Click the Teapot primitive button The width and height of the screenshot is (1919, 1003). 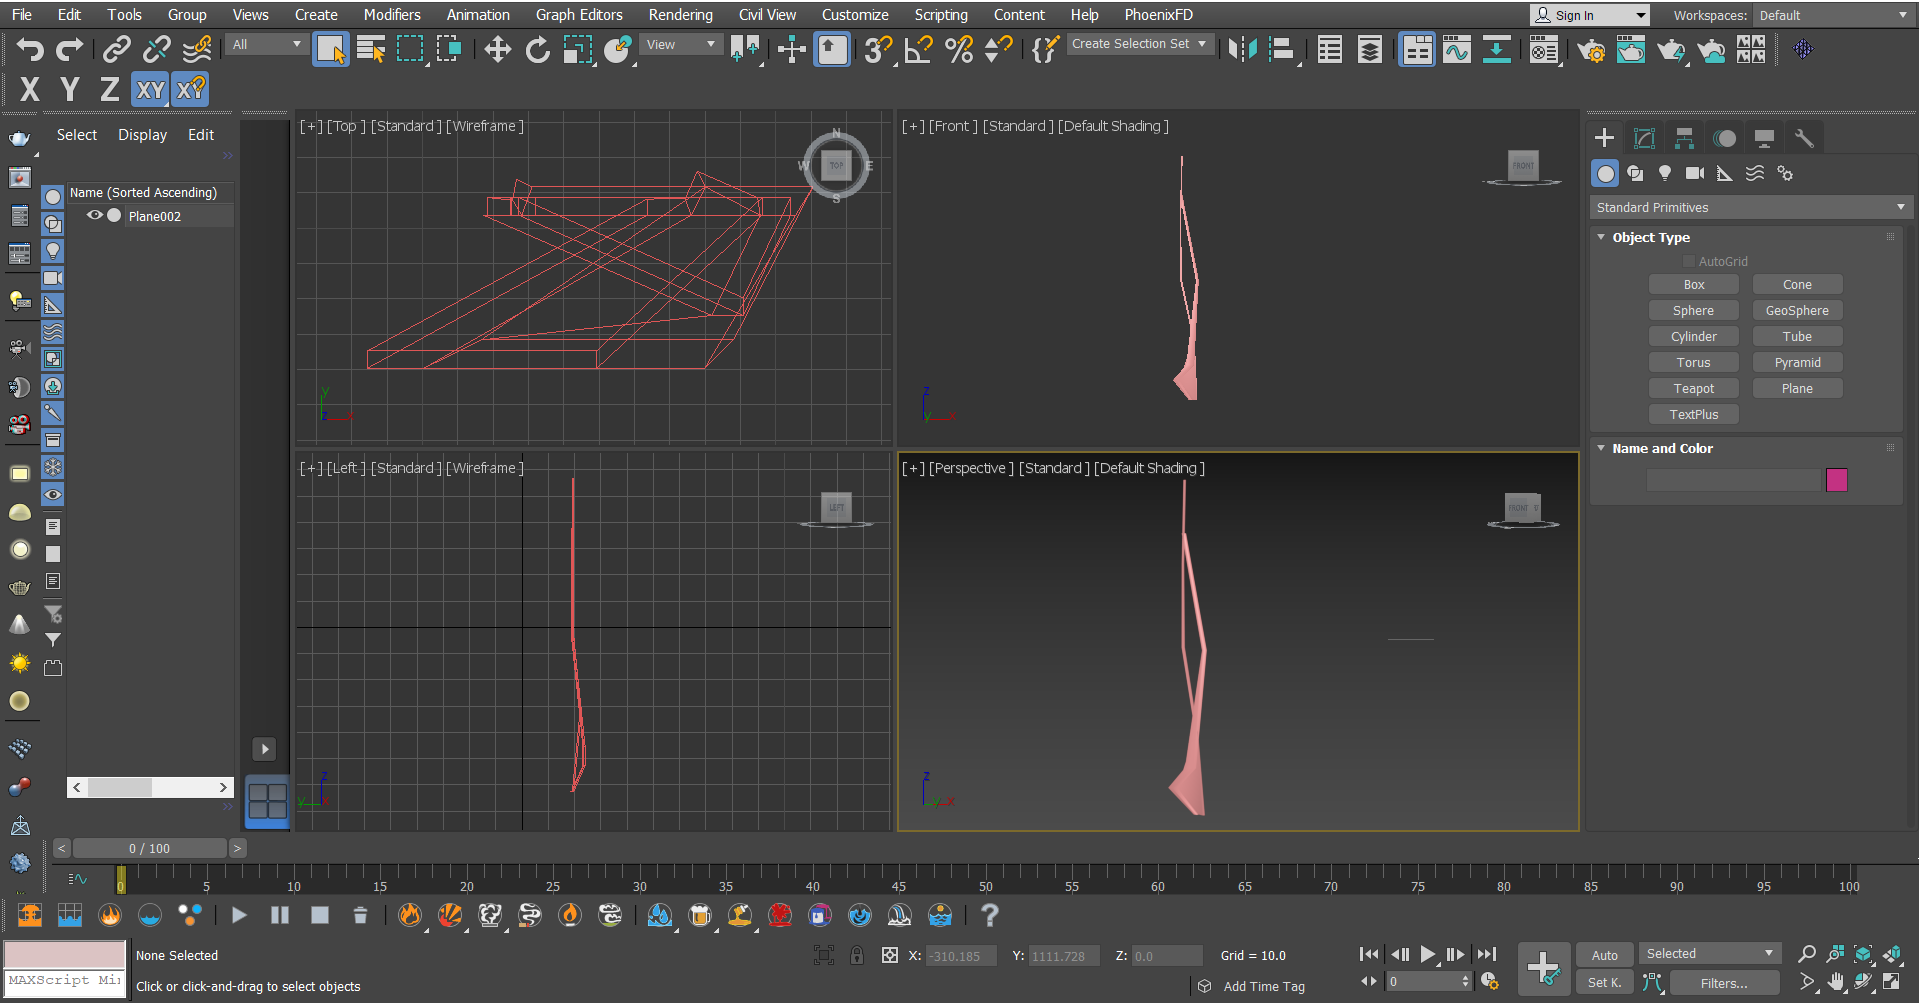[1694, 388]
